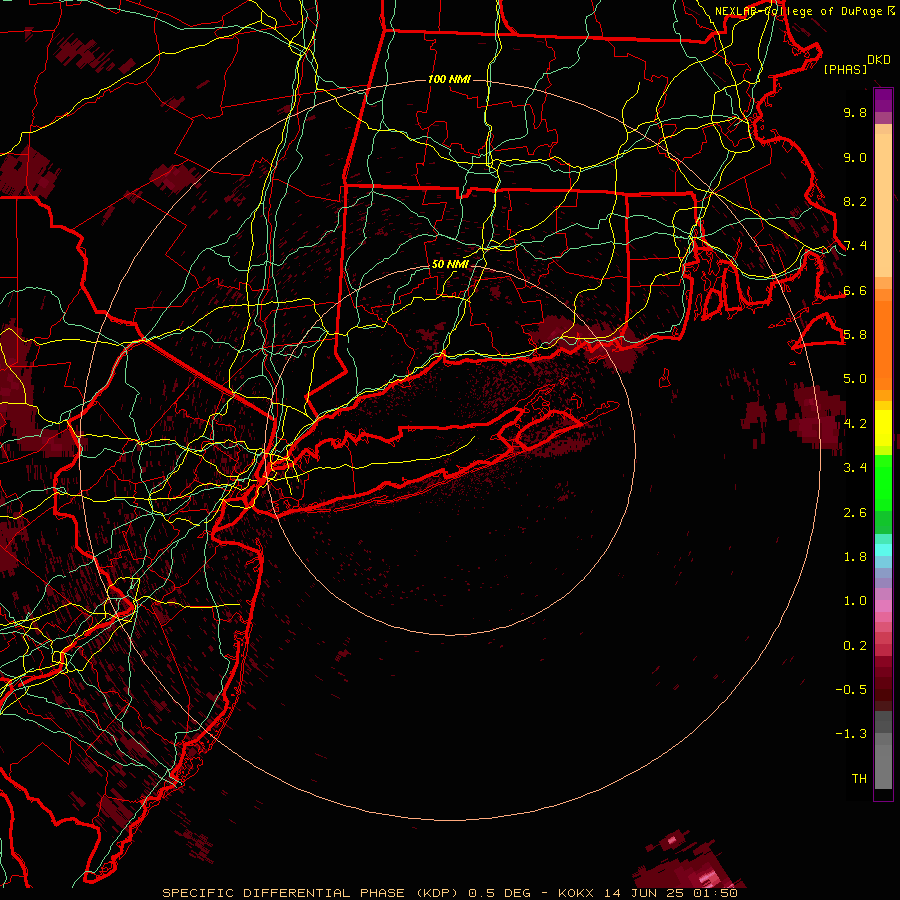The height and width of the screenshot is (900, 900).
Task: Click the 2.6 value on the scale
Action: point(855,513)
